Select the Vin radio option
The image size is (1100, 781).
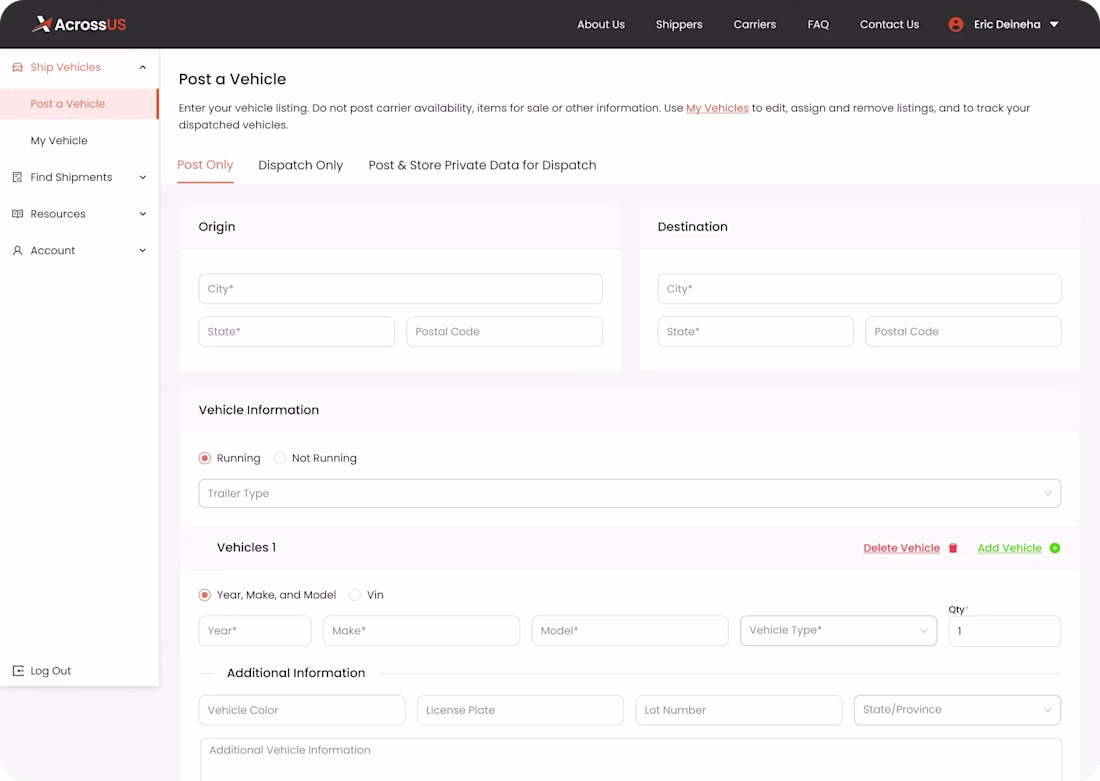pos(355,595)
